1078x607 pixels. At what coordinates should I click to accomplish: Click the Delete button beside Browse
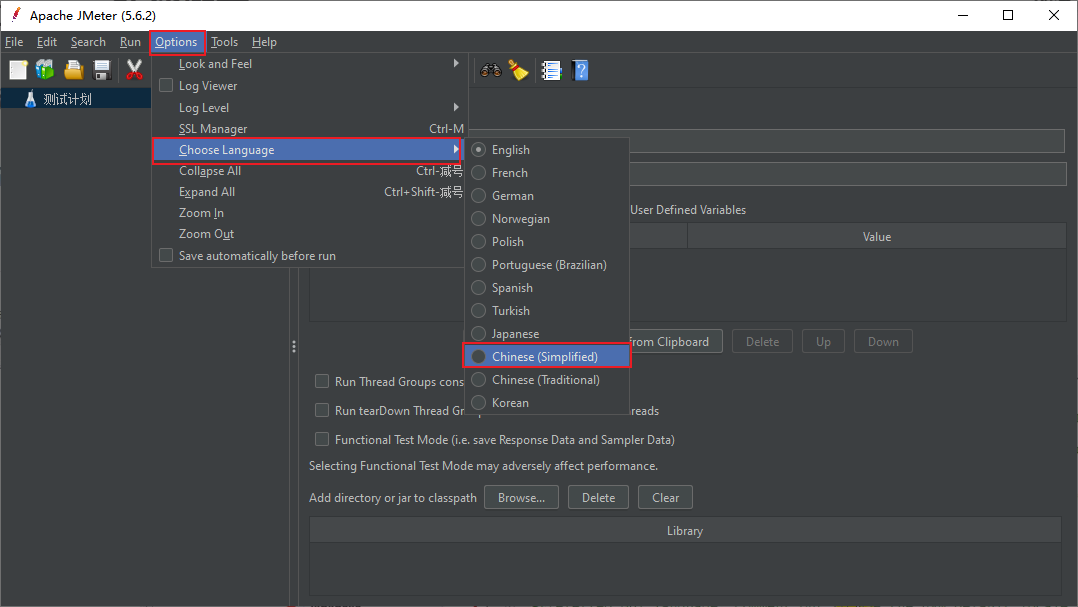point(598,498)
